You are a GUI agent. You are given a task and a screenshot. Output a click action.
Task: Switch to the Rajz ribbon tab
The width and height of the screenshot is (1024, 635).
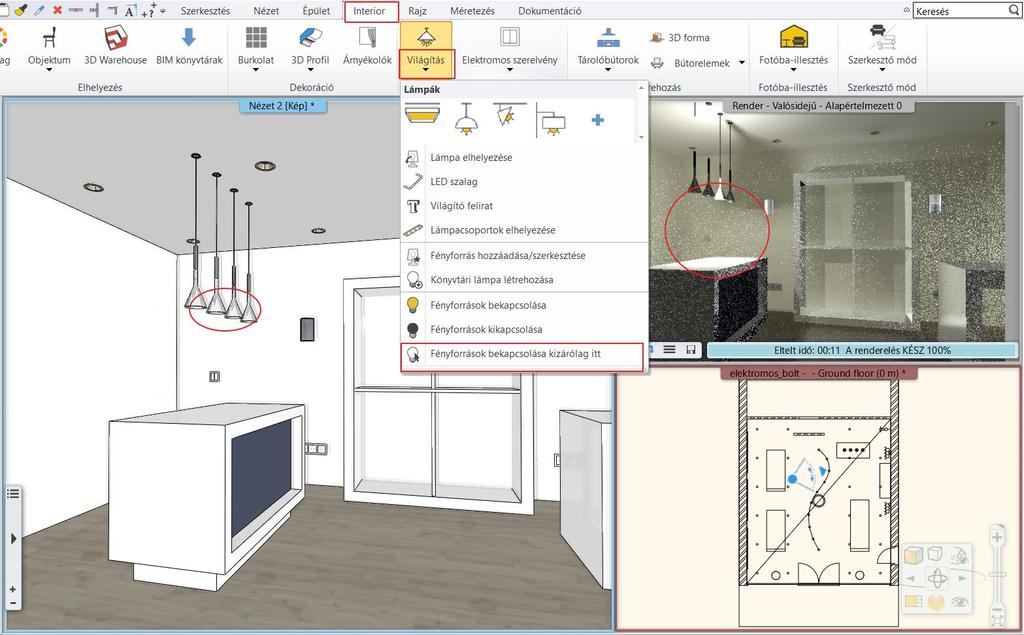tap(417, 11)
